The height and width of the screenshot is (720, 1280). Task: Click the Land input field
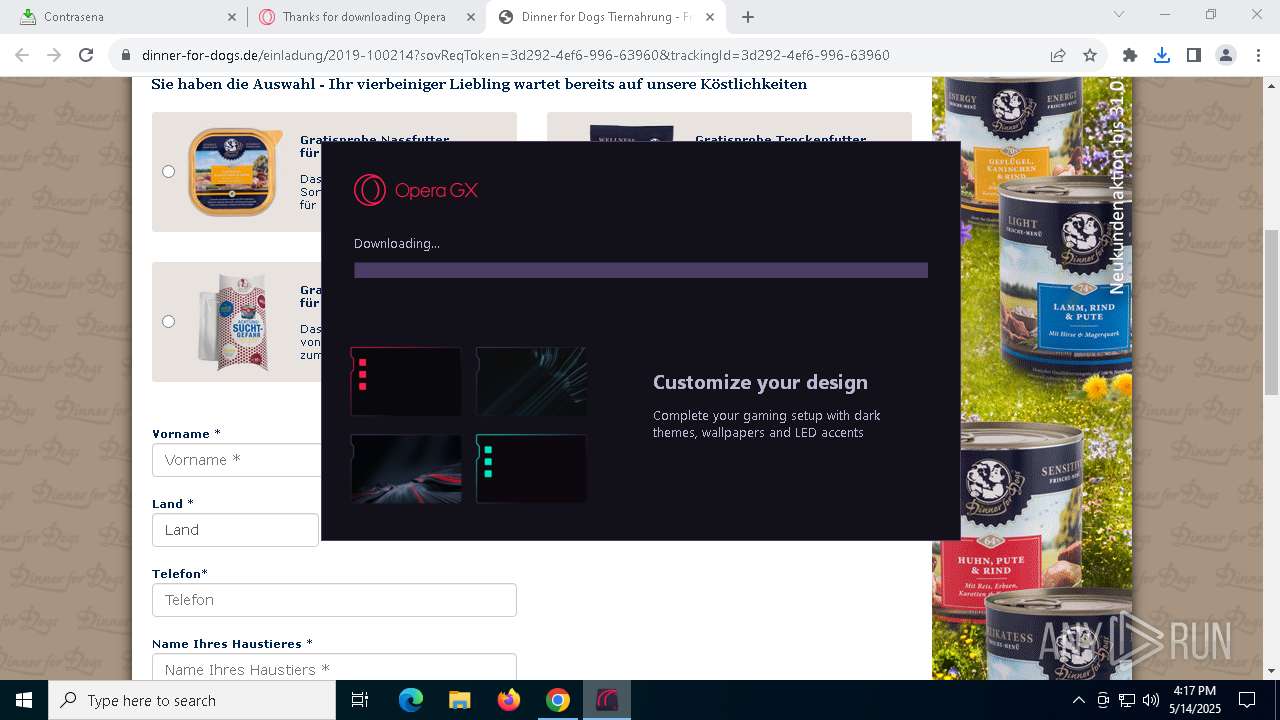pos(235,530)
